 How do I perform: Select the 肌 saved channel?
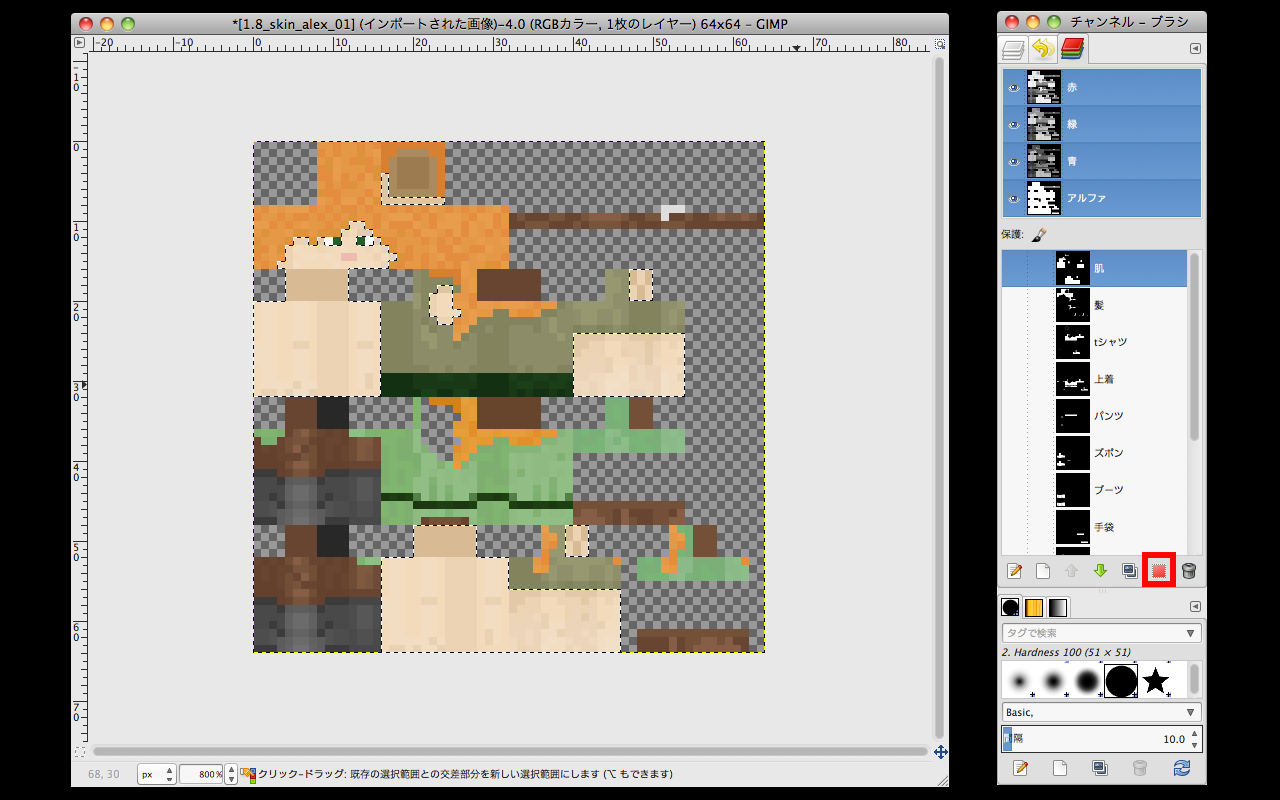(x=1095, y=268)
